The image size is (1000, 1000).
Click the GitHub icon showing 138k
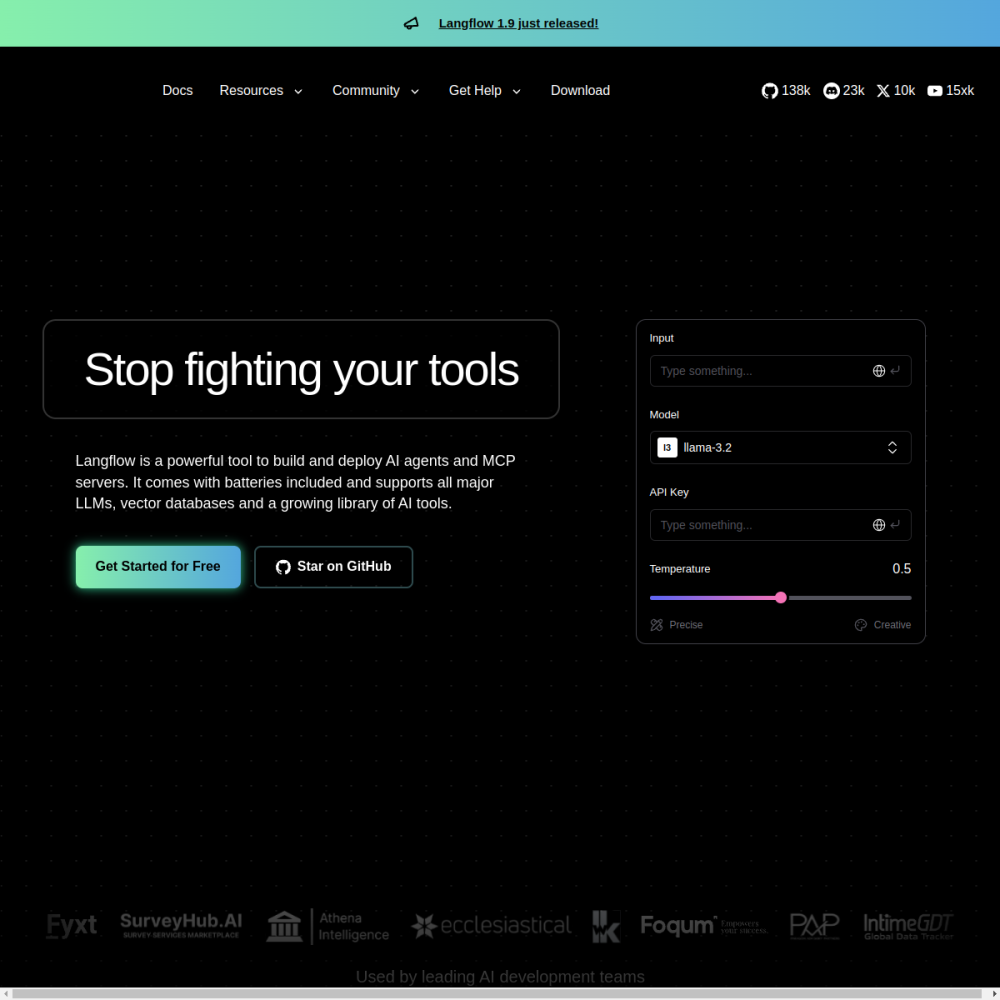coord(769,91)
